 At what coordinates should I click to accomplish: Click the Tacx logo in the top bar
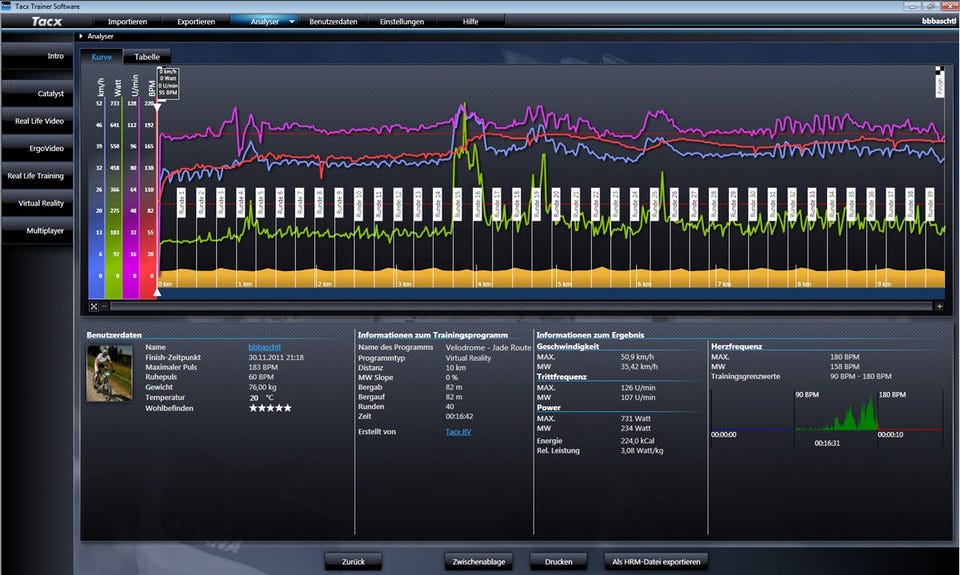(x=45, y=21)
